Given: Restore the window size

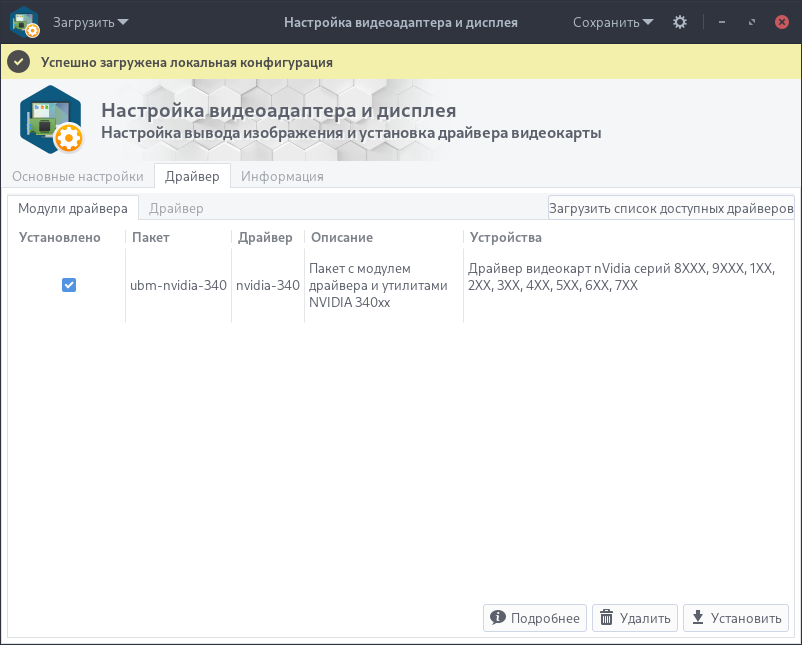Looking at the screenshot, I should click(x=751, y=22).
